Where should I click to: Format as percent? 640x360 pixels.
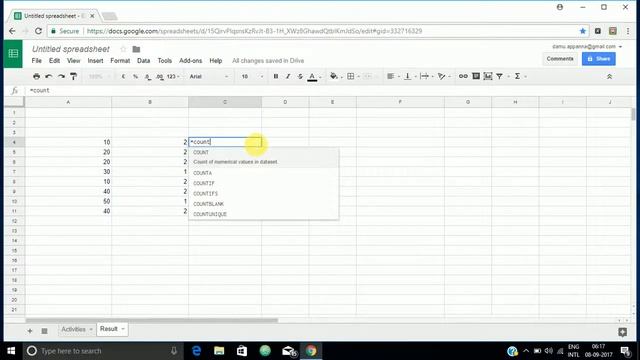(x=135, y=76)
